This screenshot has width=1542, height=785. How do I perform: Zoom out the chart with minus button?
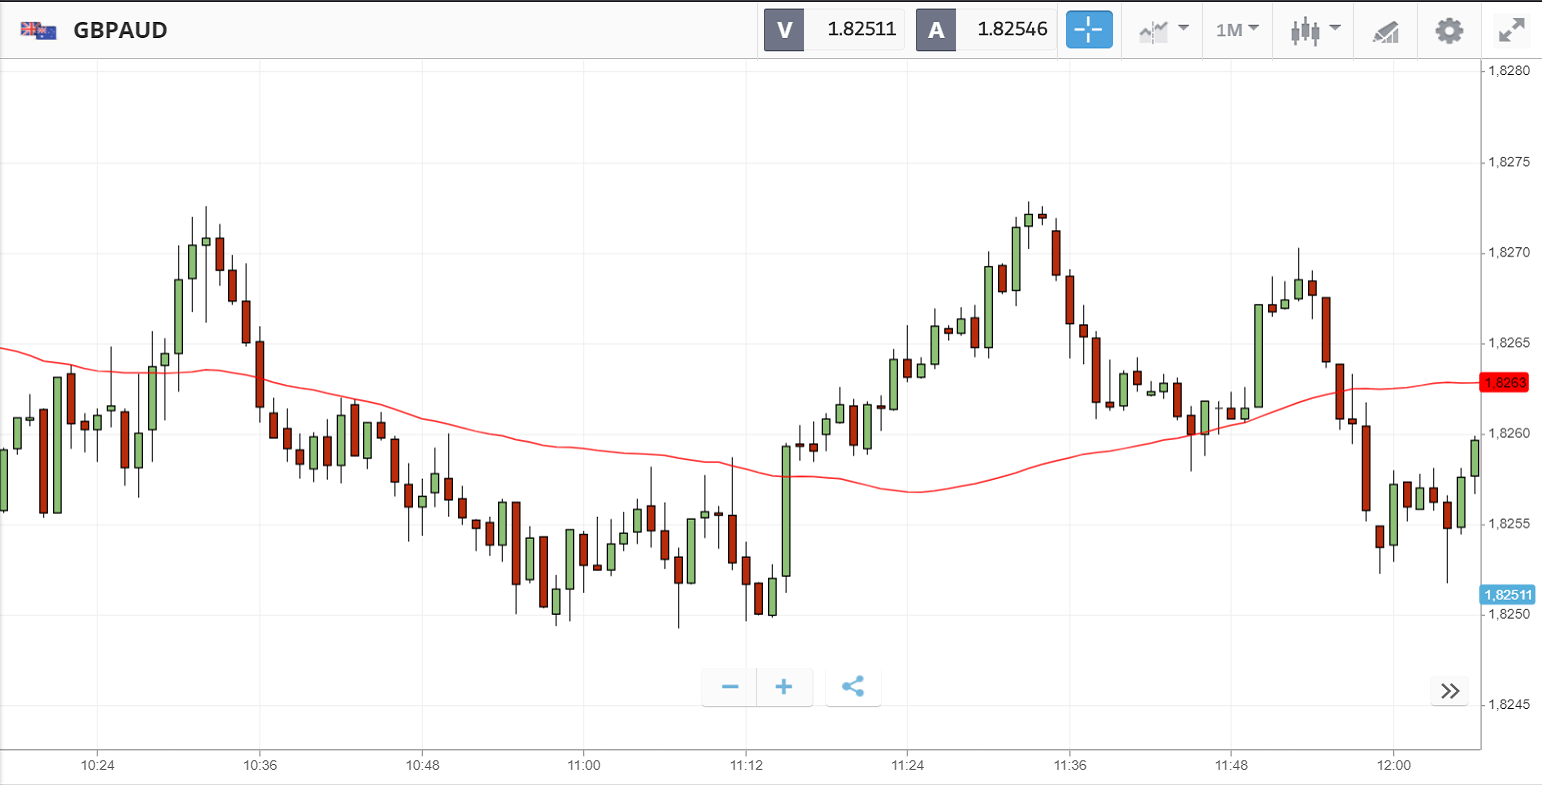point(730,687)
